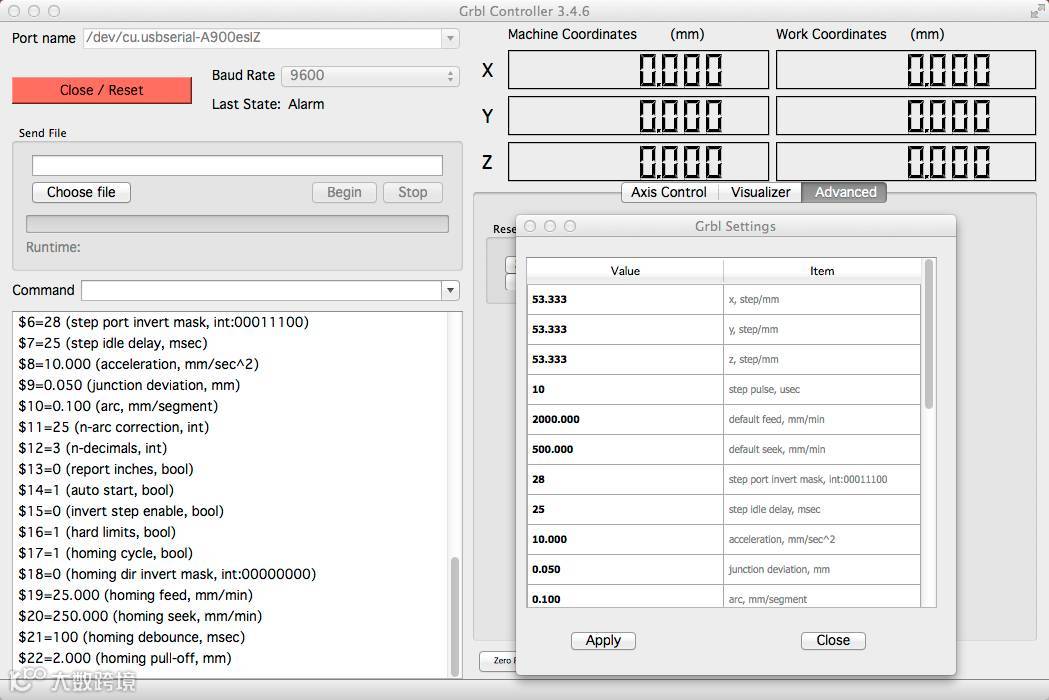Select the acceleration value 10.000
This screenshot has height=700, width=1049.
[x=625, y=539]
